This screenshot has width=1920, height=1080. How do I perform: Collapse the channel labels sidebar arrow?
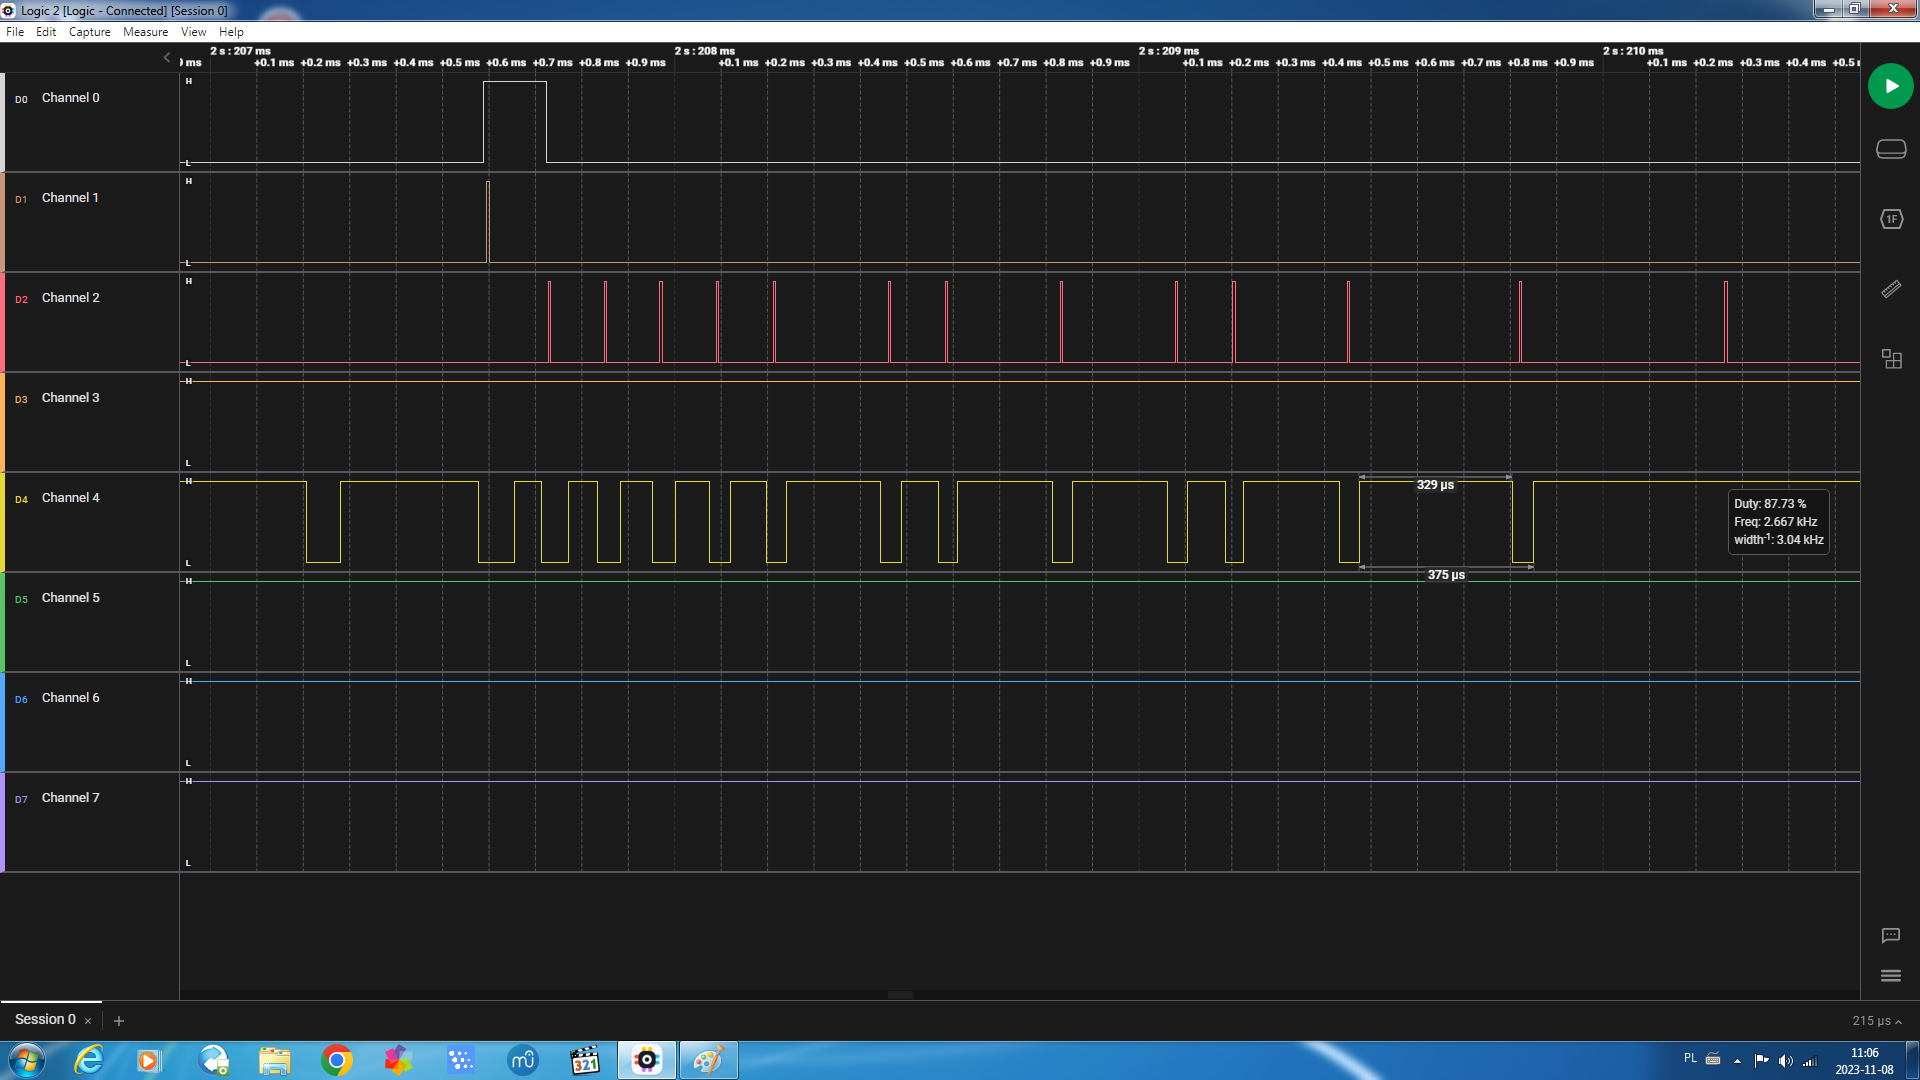point(167,58)
